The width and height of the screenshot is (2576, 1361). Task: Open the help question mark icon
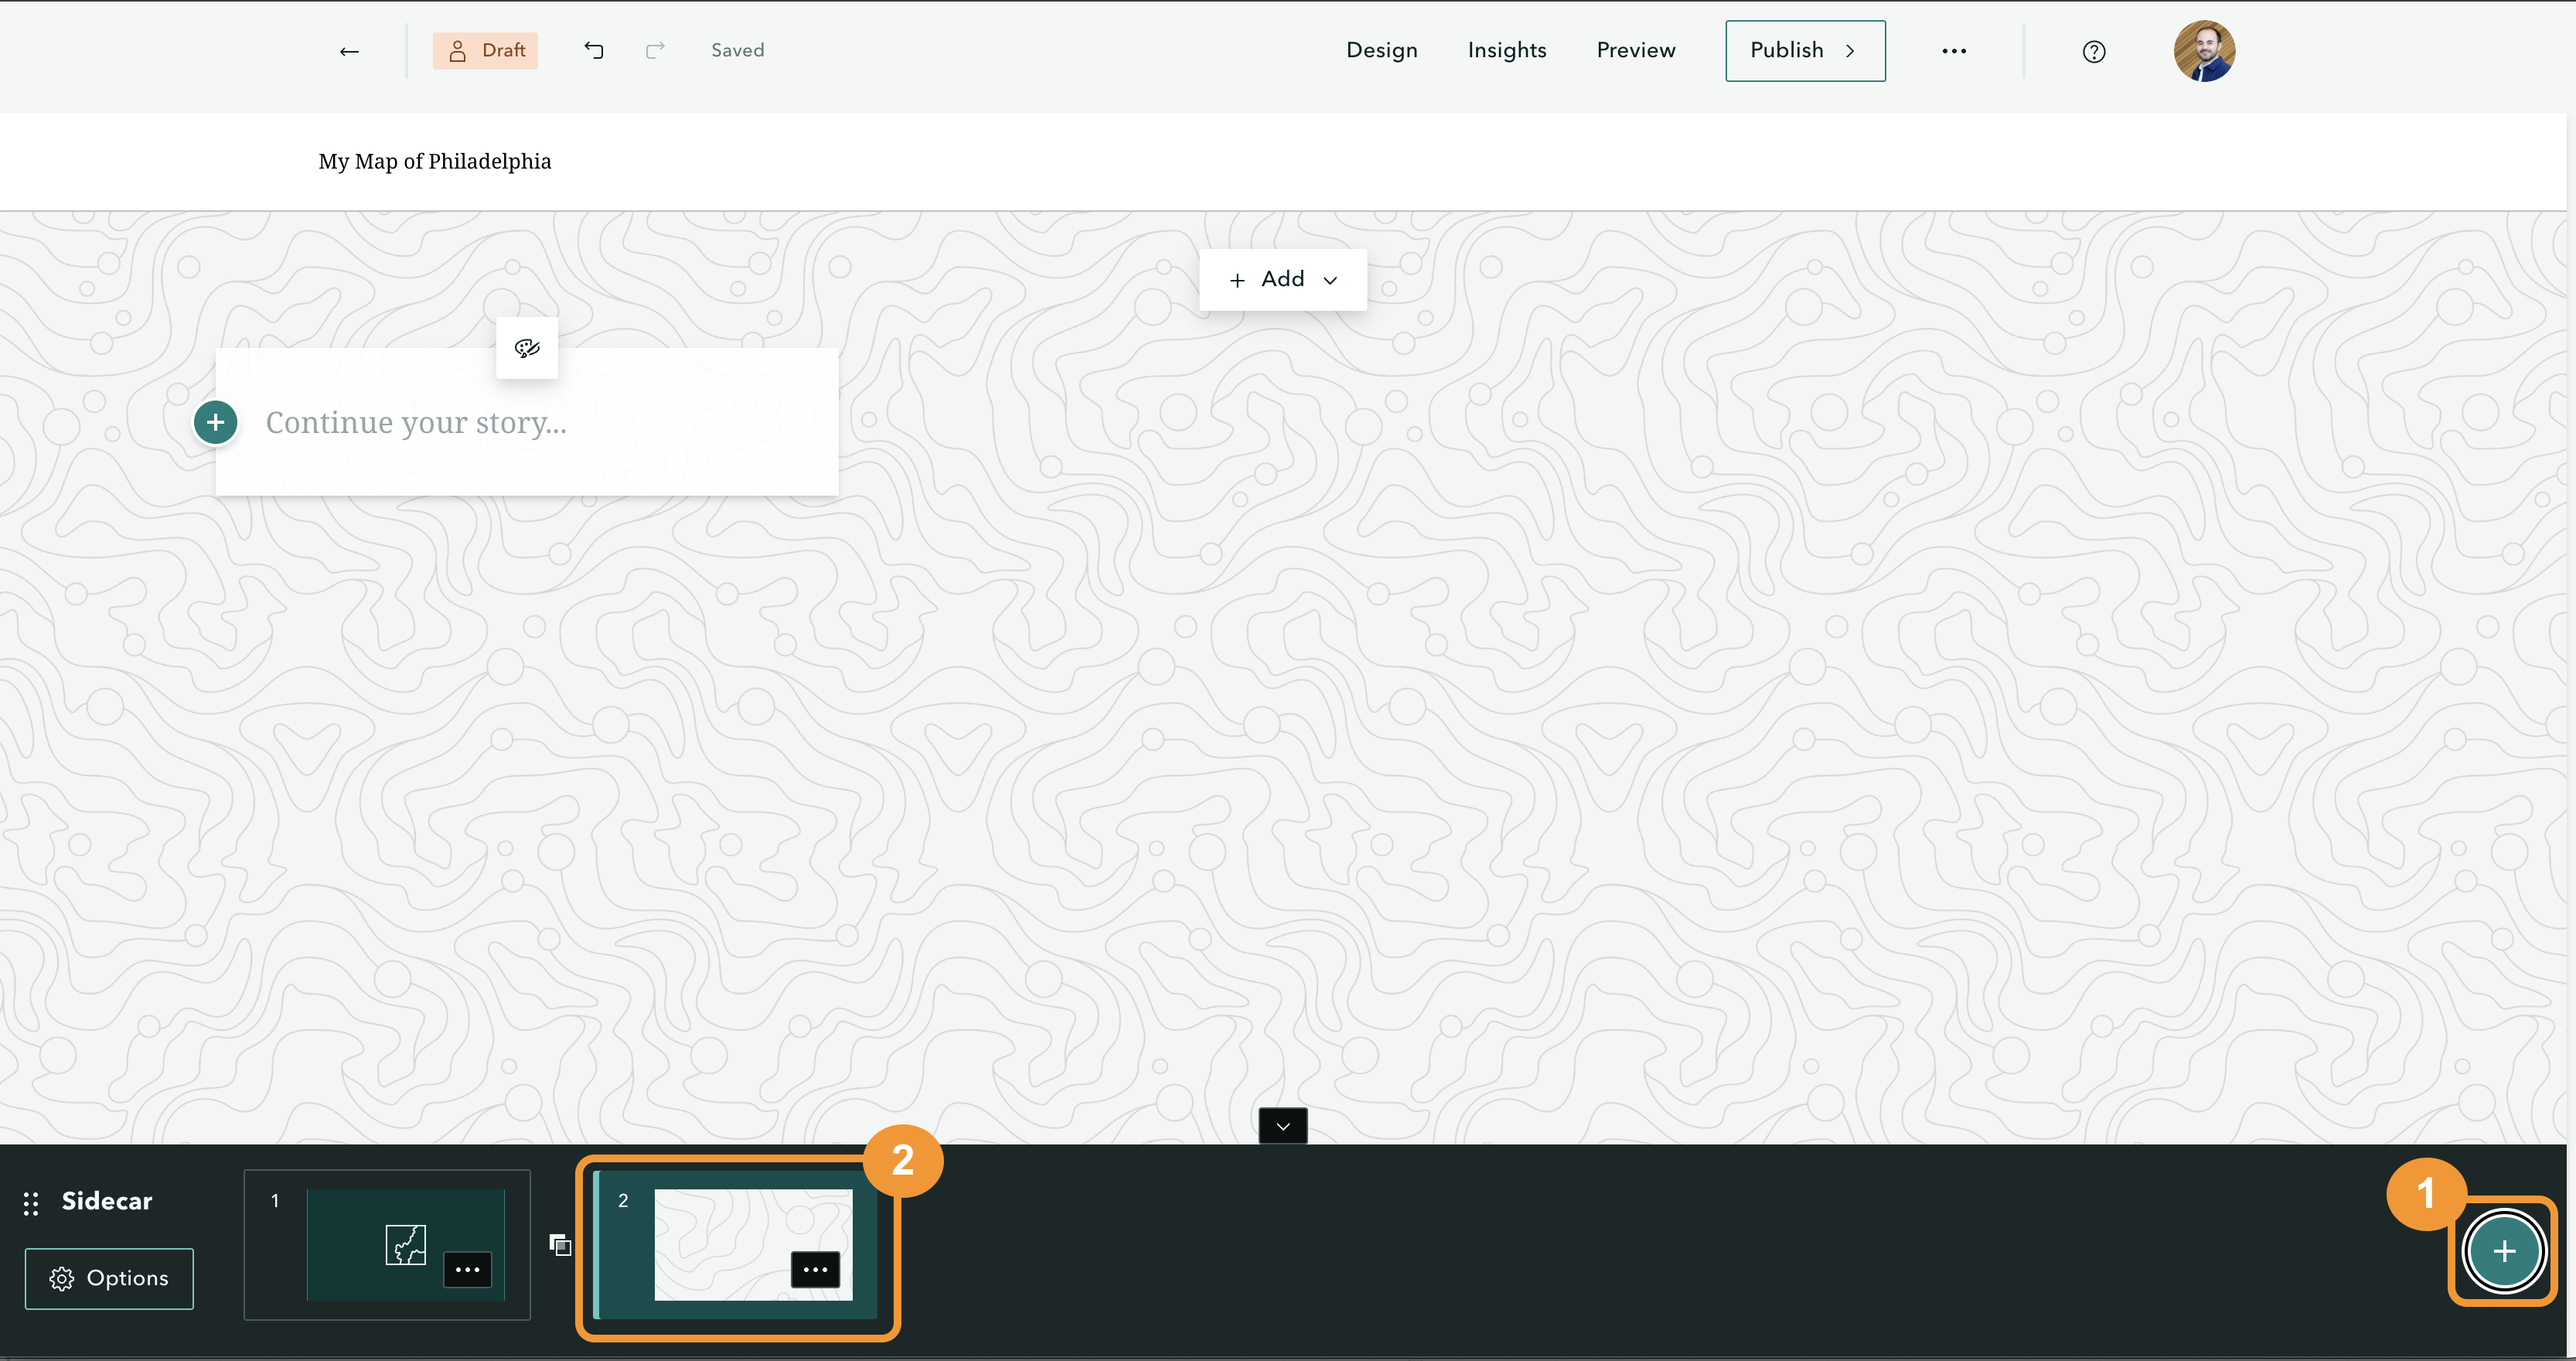[2093, 52]
